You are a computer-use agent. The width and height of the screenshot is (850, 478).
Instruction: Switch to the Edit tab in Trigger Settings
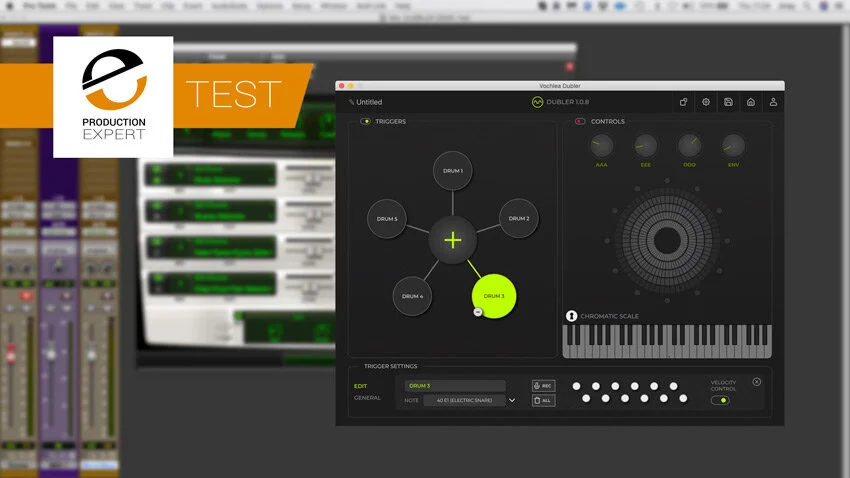pos(360,386)
